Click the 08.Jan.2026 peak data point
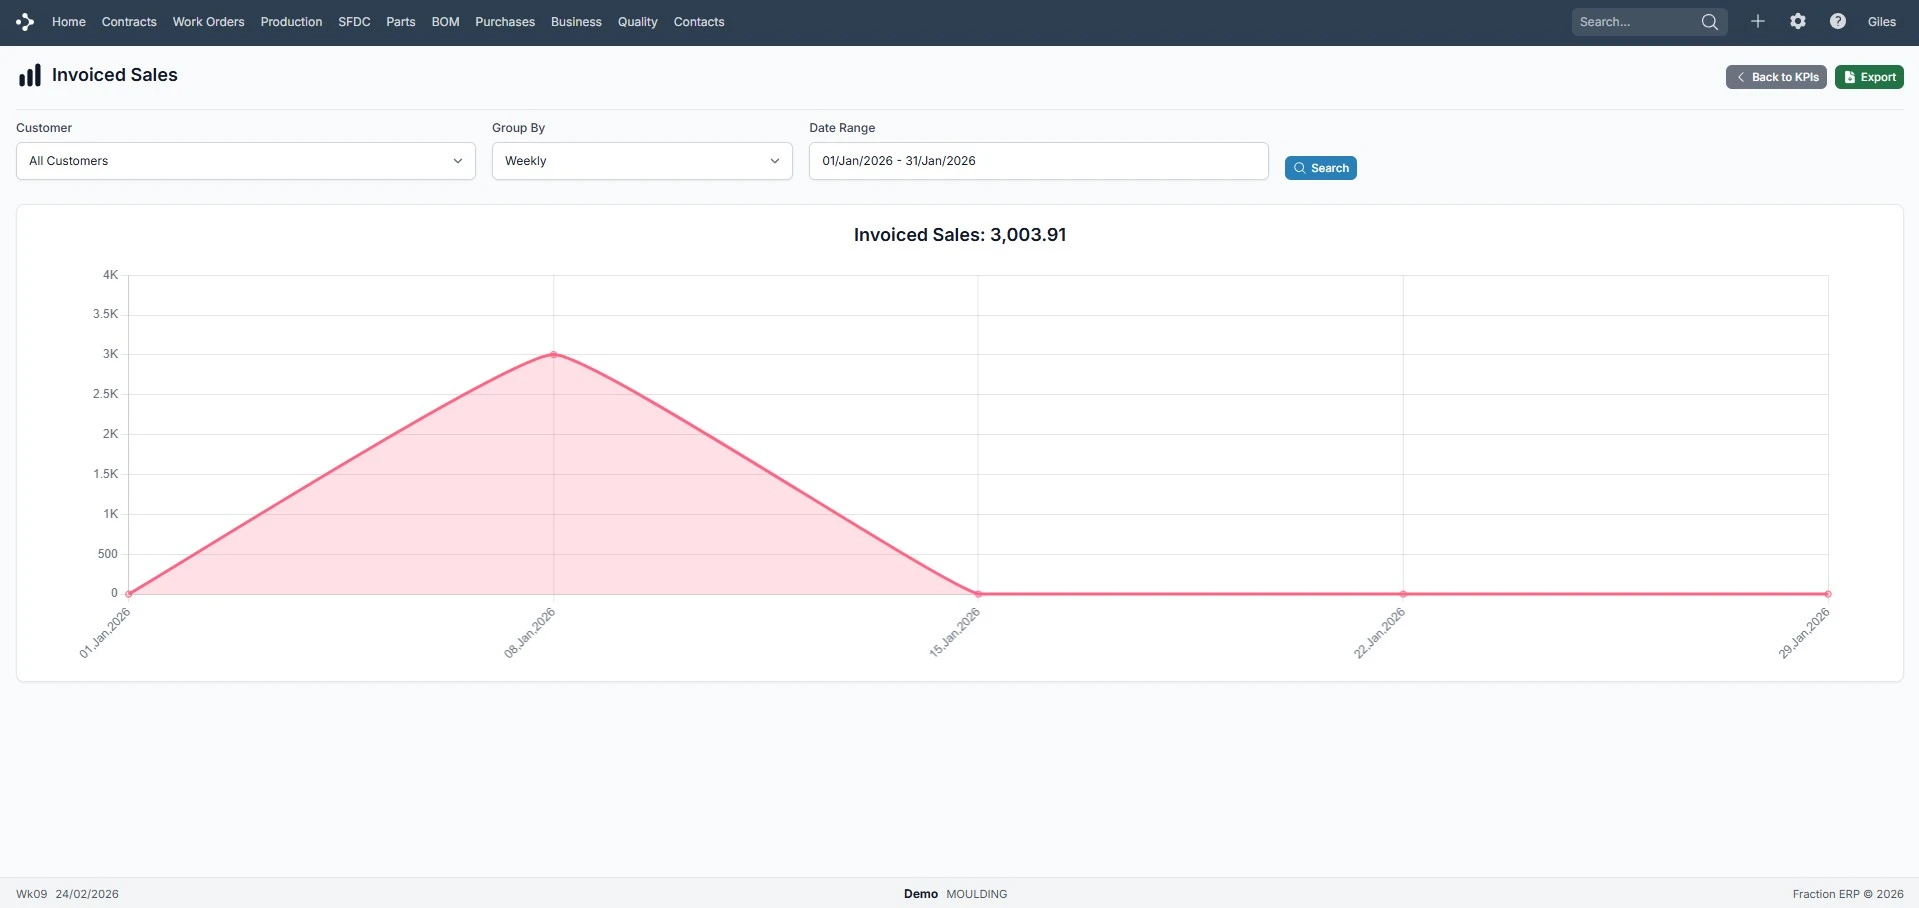This screenshot has height=908, width=1919. tap(553, 354)
